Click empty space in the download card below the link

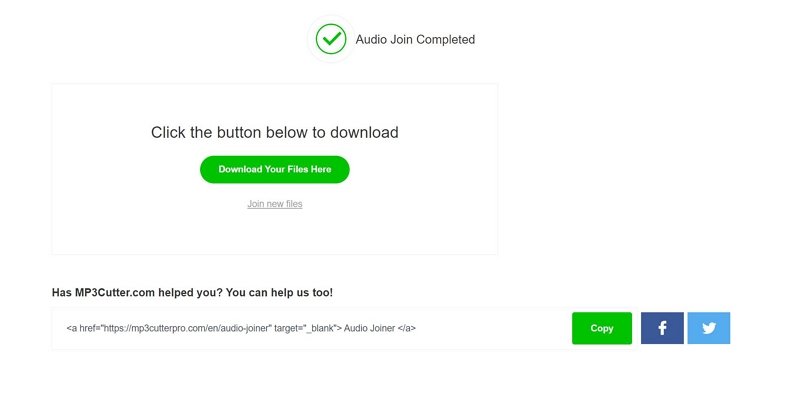[x=274, y=232]
